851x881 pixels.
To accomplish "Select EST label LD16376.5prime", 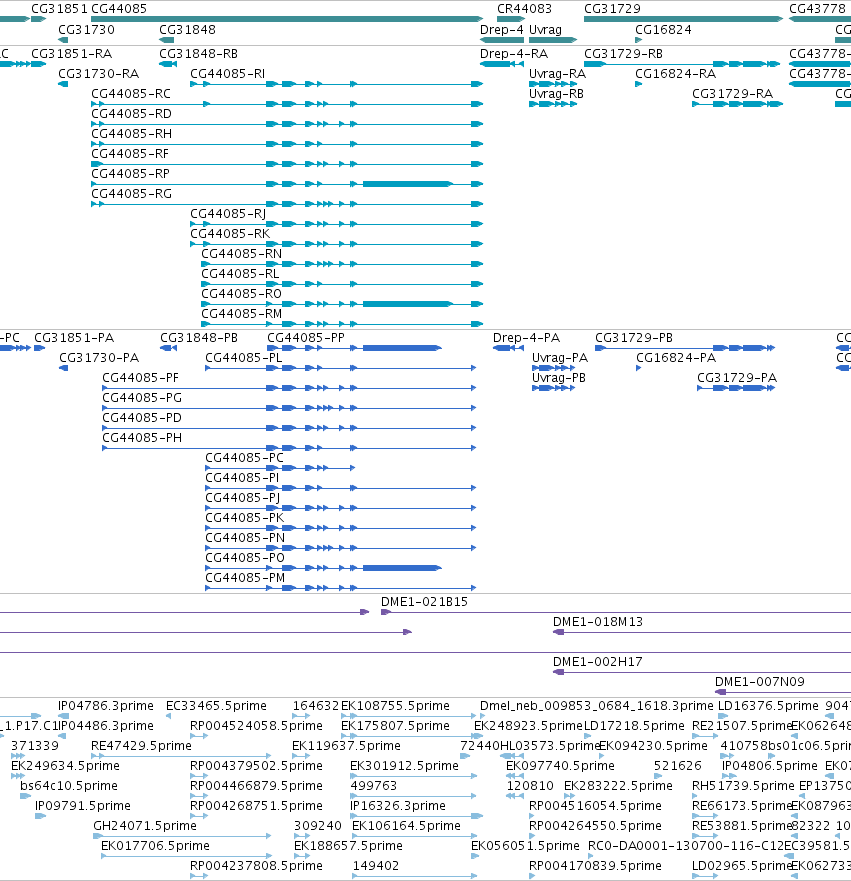I will pos(768,706).
